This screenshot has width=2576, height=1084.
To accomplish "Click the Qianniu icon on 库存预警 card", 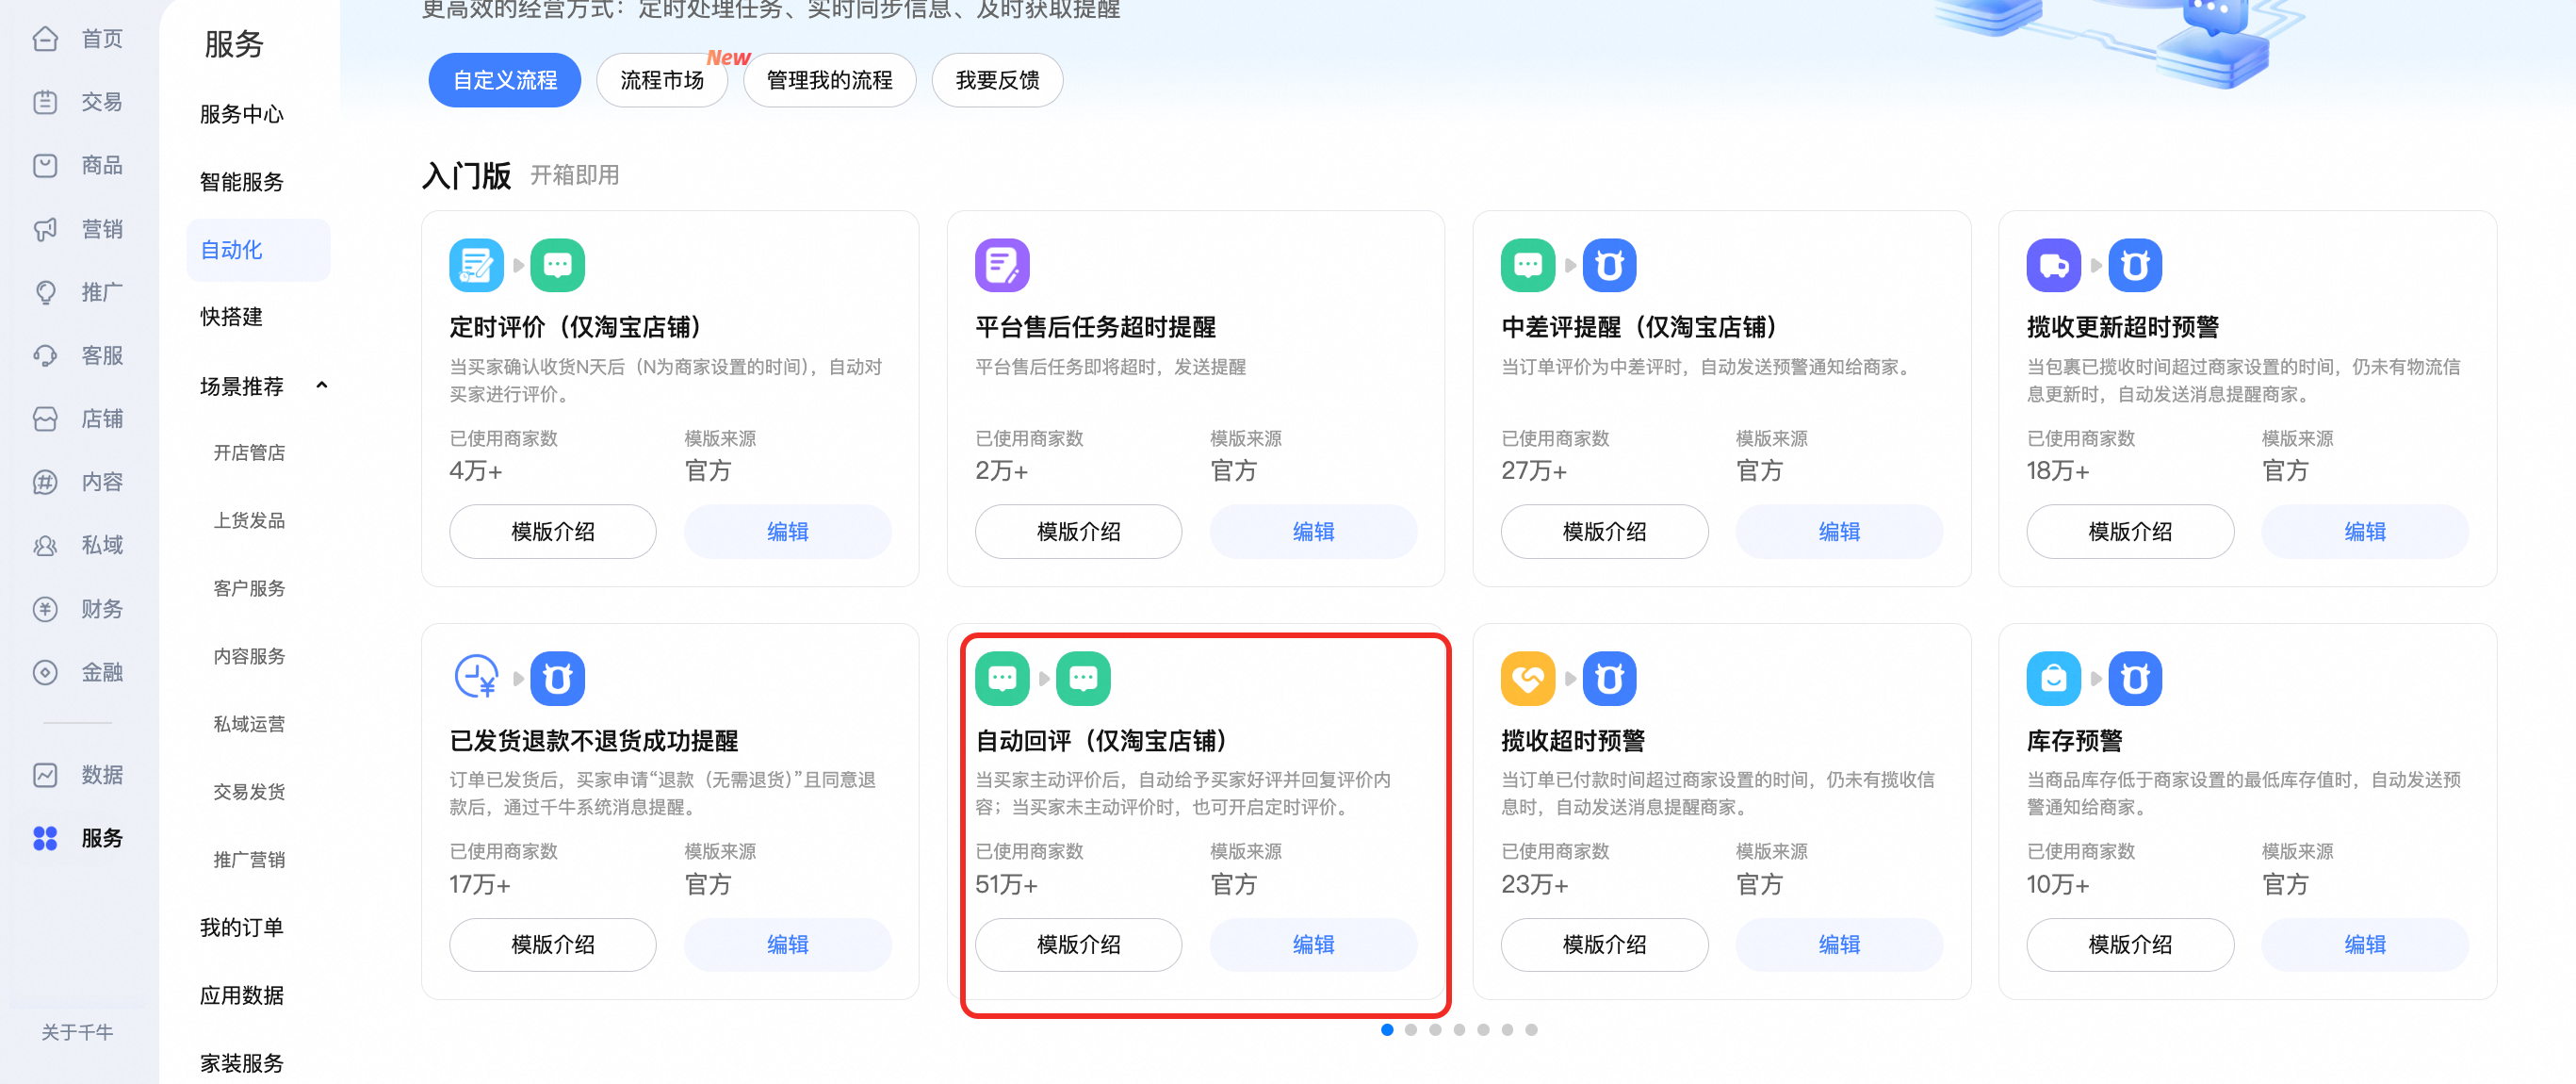I will [x=2135, y=678].
